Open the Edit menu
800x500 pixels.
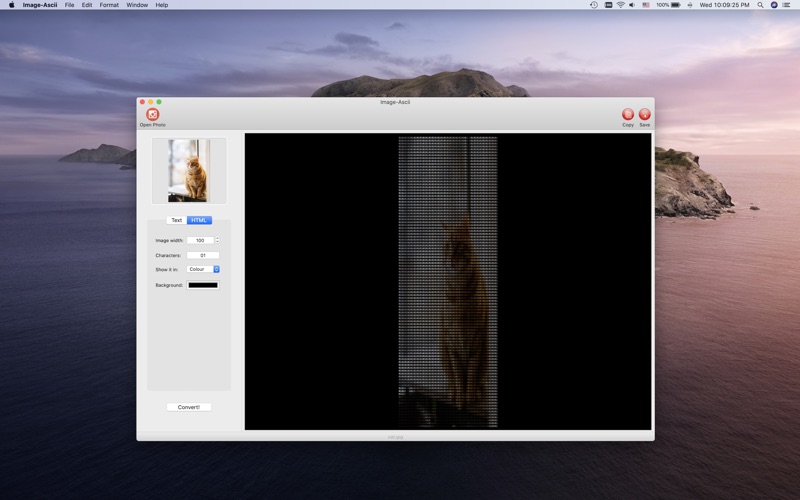tap(87, 5)
